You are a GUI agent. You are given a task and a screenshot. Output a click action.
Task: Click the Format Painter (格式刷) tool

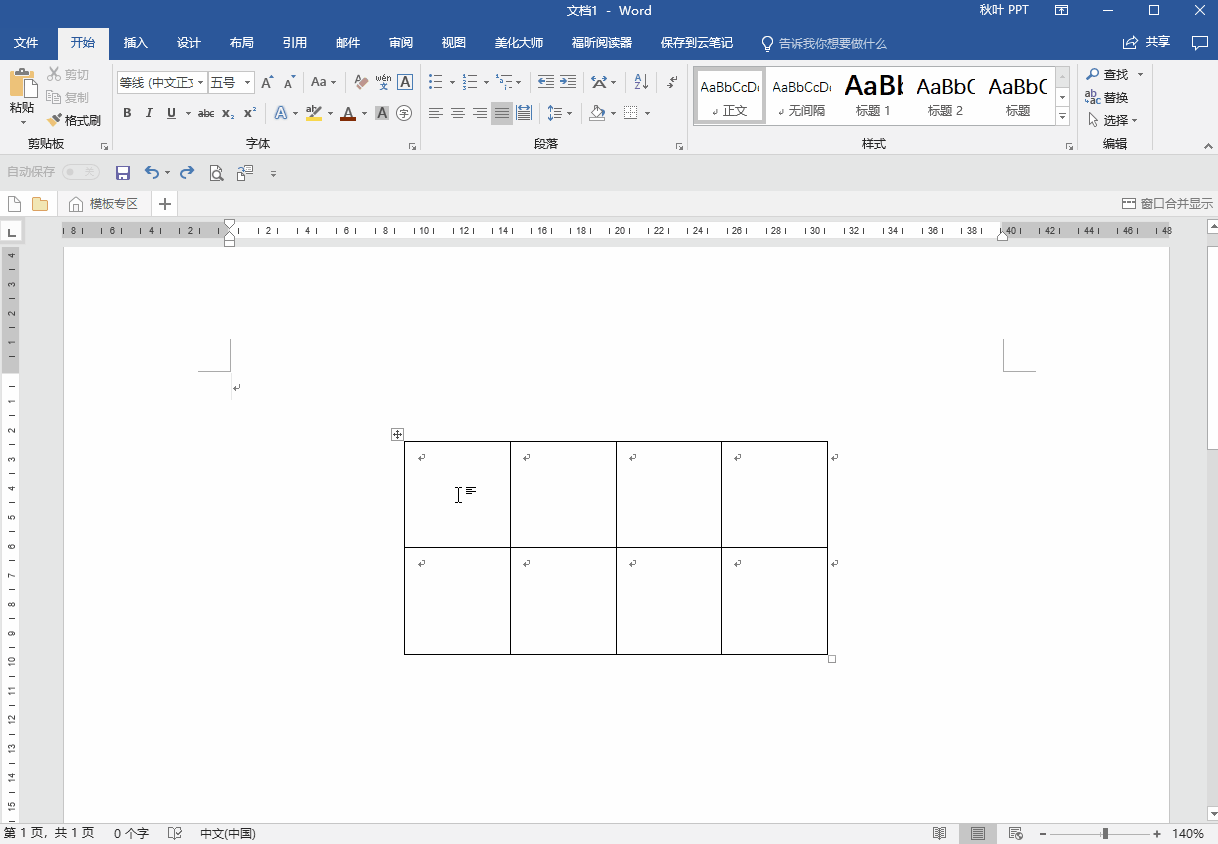click(74, 120)
